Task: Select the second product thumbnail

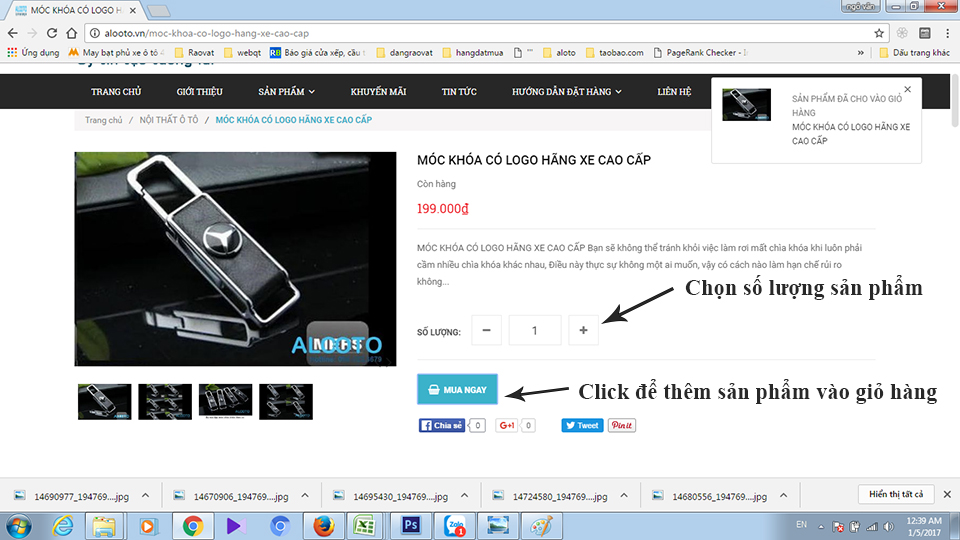Action: (165, 402)
